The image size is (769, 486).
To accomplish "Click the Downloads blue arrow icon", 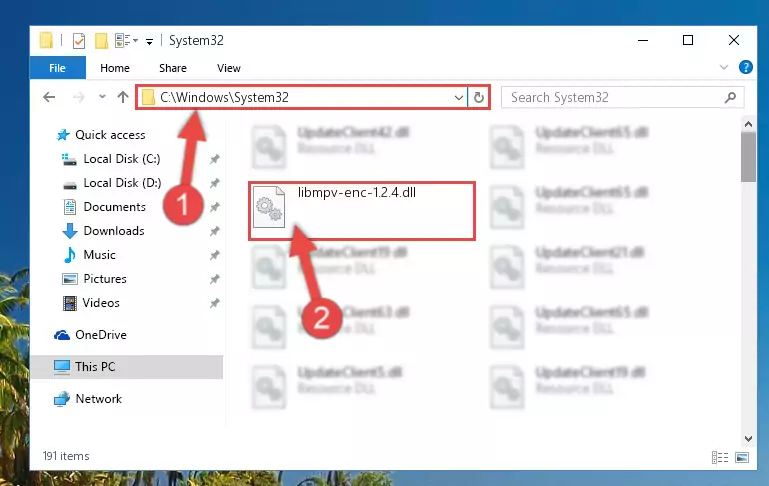I will click(x=70, y=230).
